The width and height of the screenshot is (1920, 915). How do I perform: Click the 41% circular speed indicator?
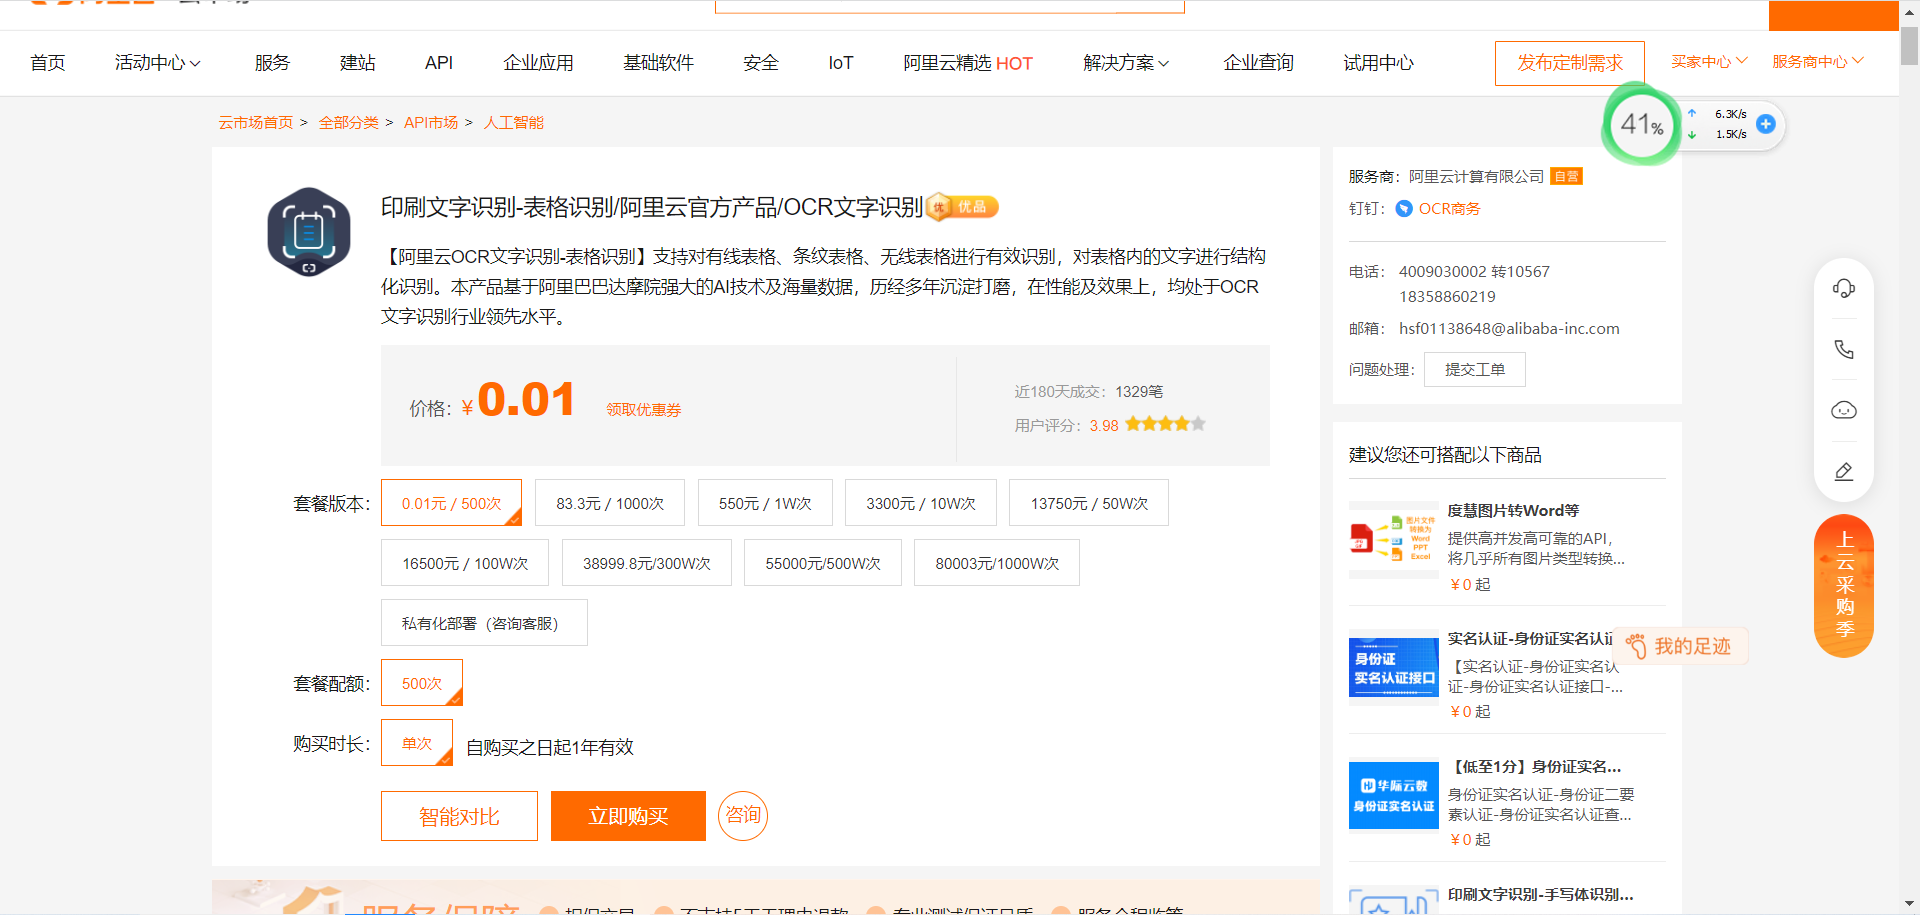pyautogui.click(x=1641, y=125)
